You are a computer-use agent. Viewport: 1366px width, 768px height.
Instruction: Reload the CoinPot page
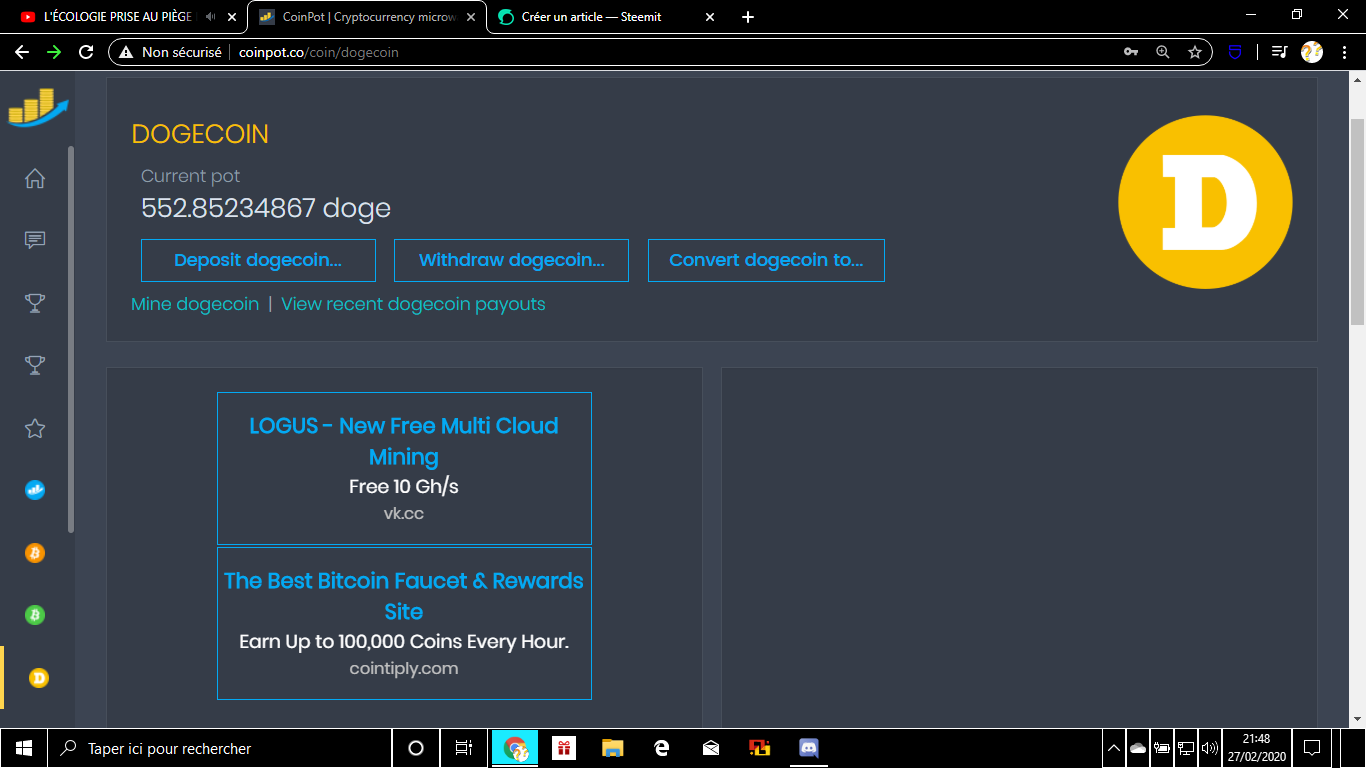coord(86,52)
